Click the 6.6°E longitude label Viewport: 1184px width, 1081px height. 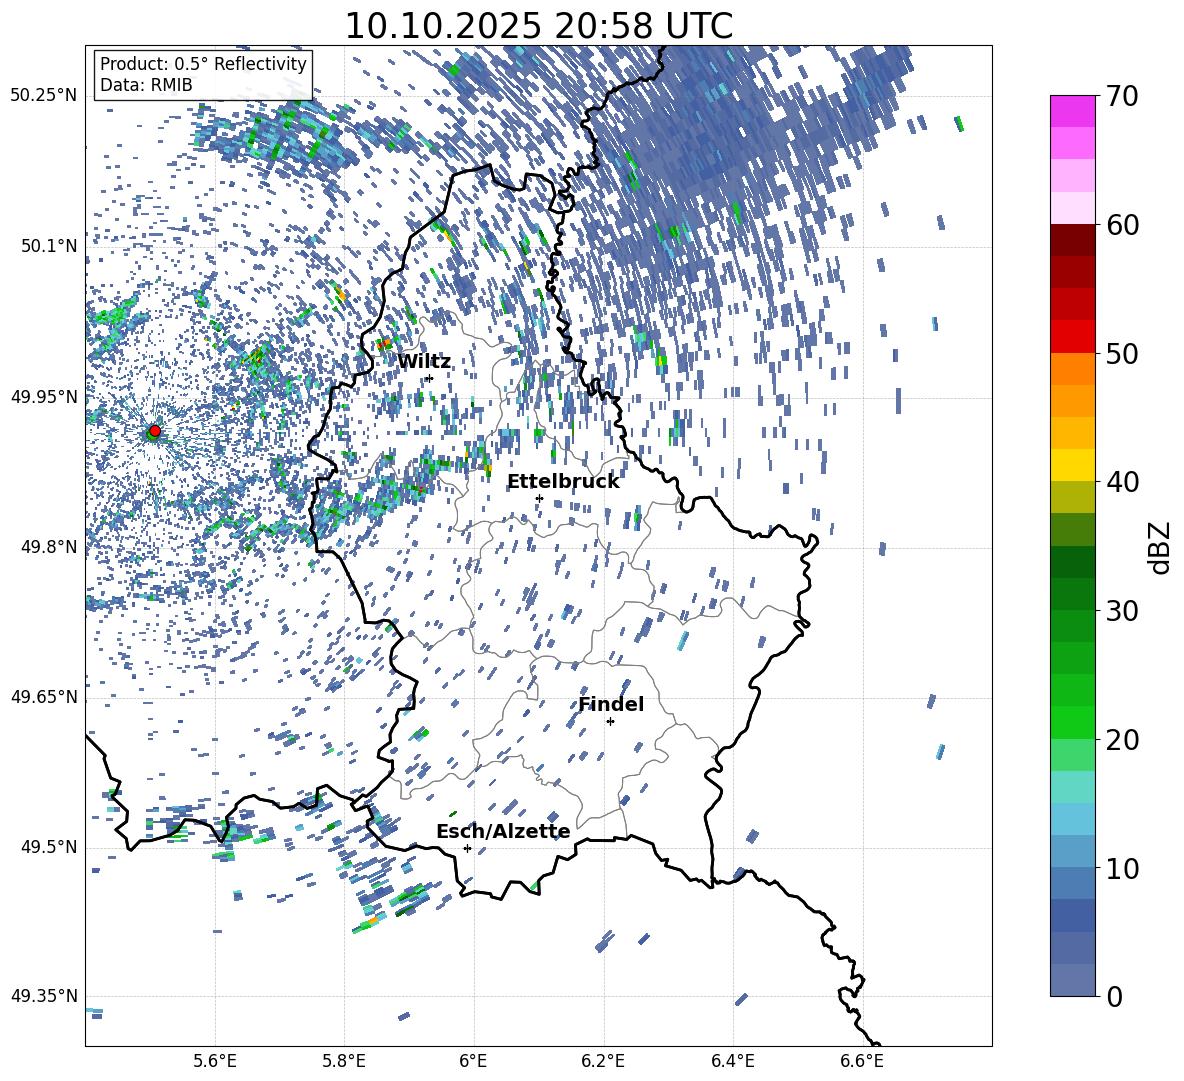click(x=862, y=1061)
